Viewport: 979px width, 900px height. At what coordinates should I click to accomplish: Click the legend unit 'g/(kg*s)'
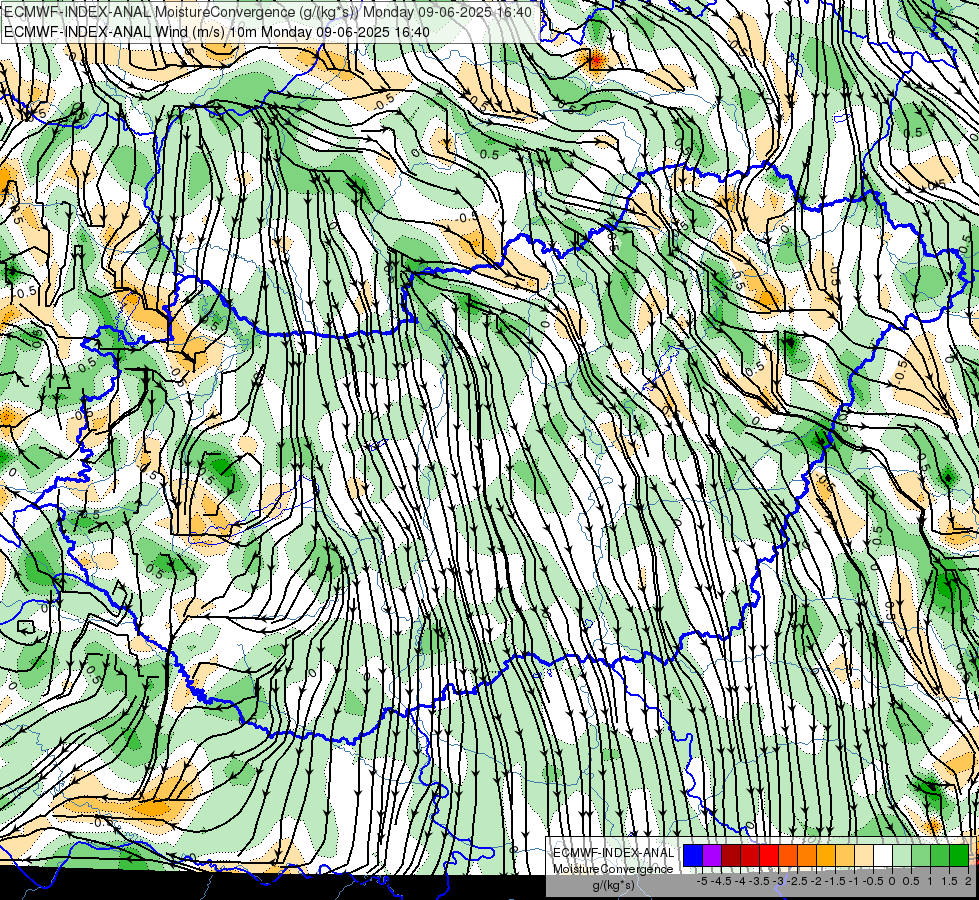pos(614,886)
